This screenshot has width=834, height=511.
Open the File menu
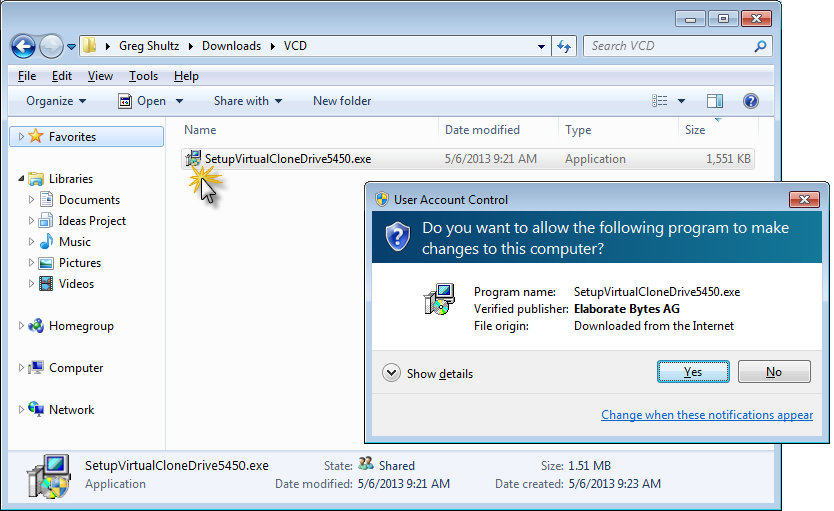[27, 76]
